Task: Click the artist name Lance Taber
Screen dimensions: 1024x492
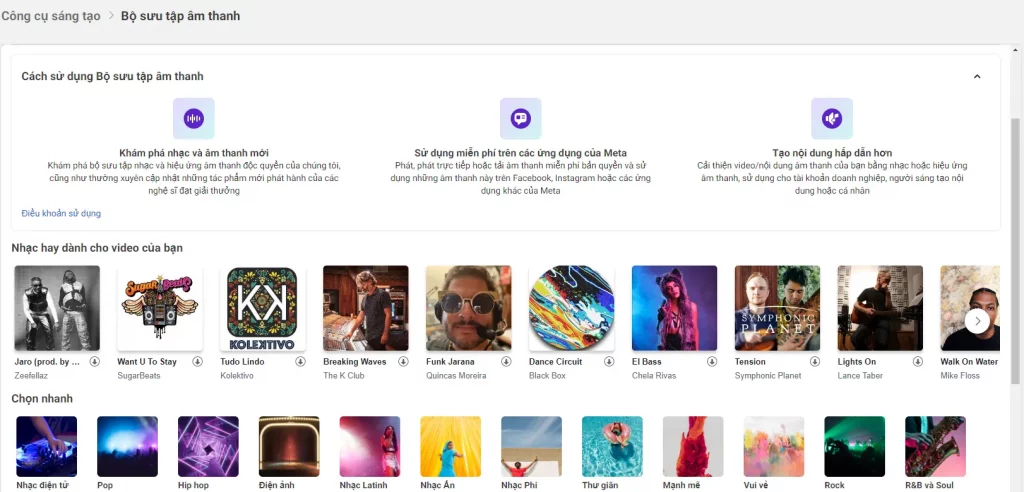Action: click(860, 376)
